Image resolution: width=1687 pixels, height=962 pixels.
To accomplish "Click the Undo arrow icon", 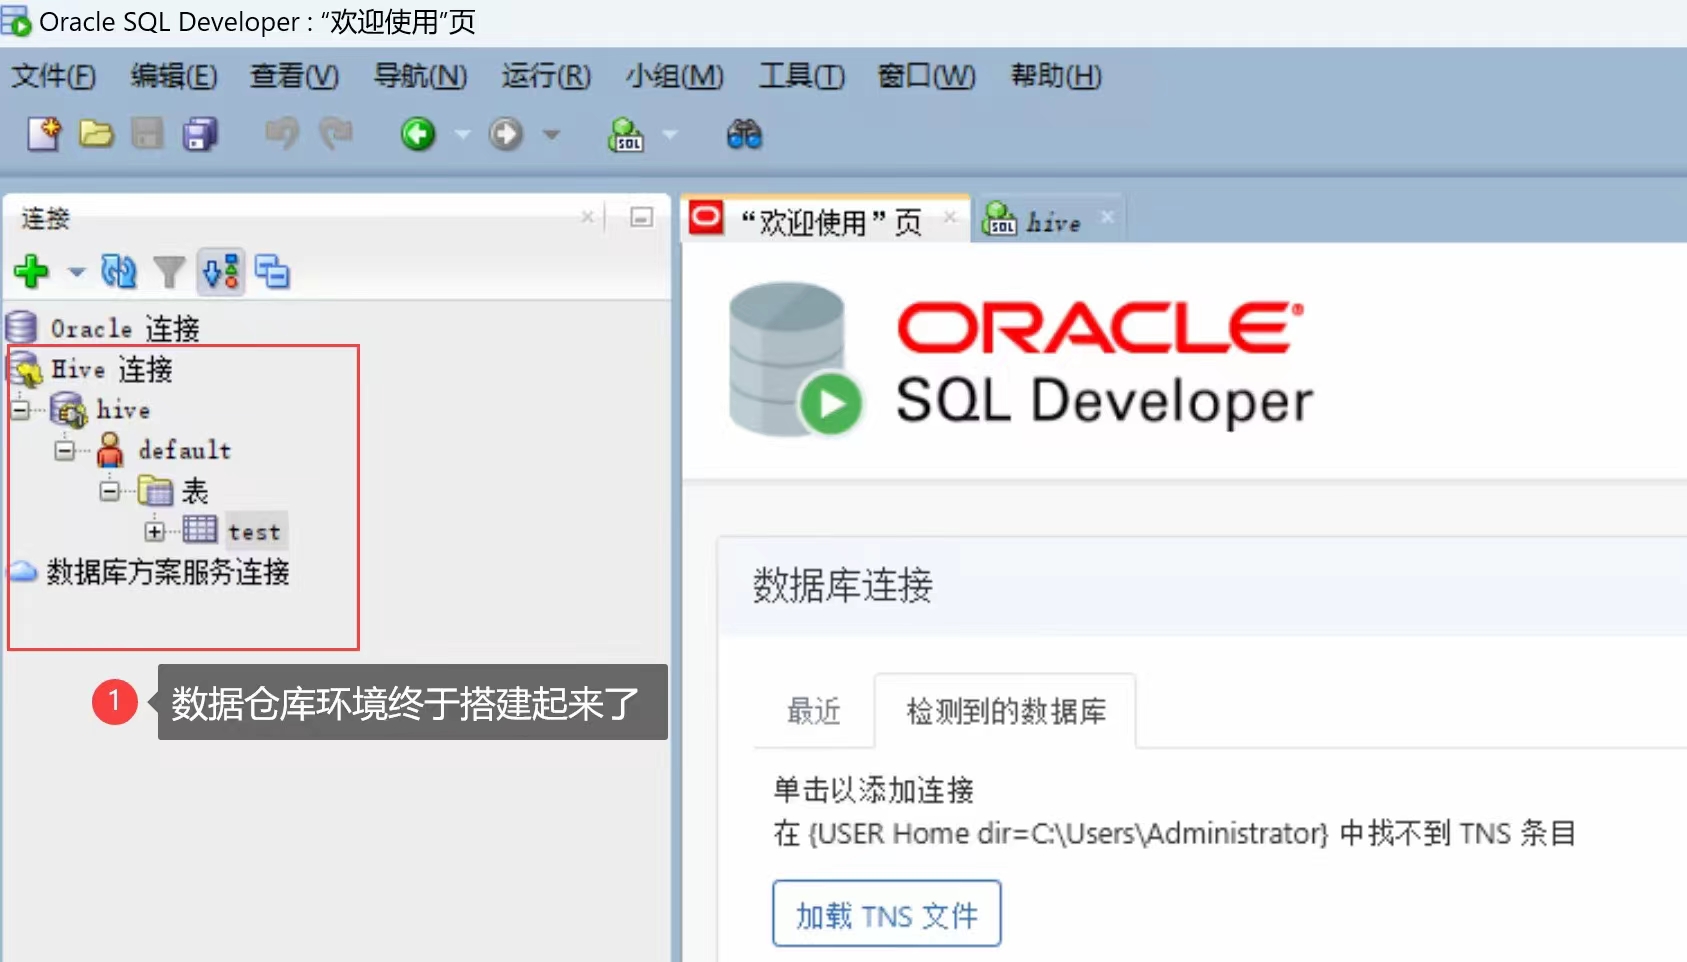I will click(x=282, y=133).
